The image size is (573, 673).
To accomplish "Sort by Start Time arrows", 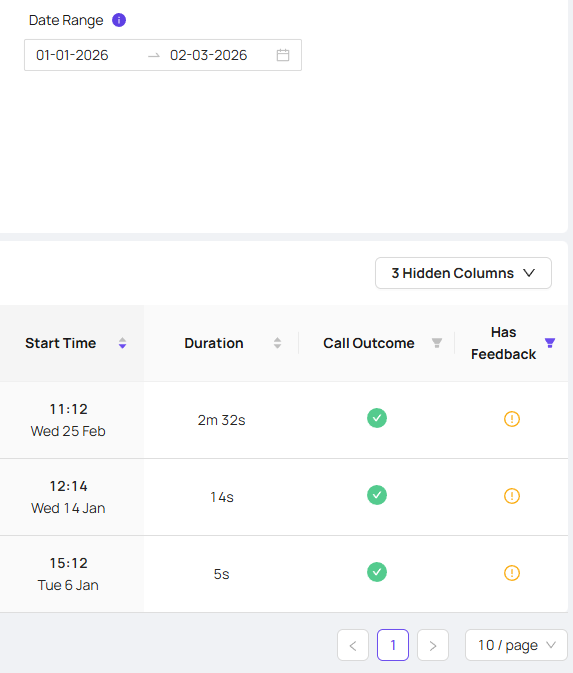I will pyautogui.click(x=122, y=343).
